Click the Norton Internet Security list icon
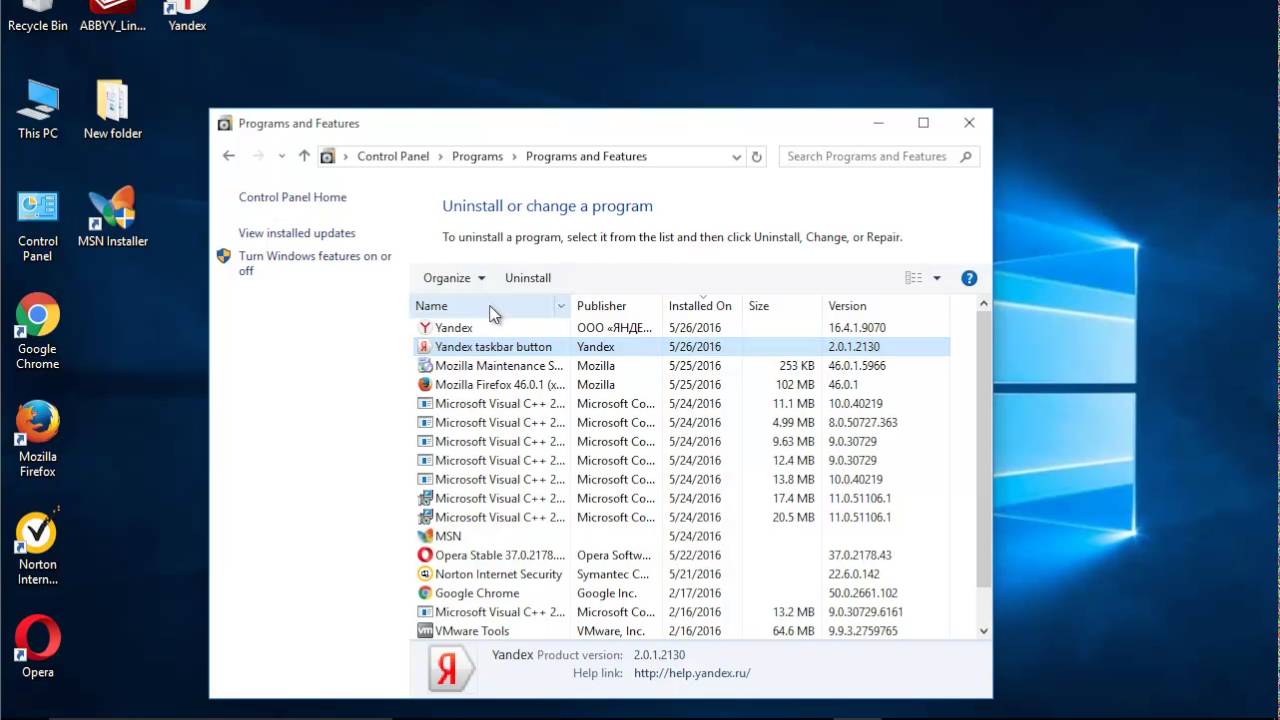1280x720 pixels. pos(424,574)
